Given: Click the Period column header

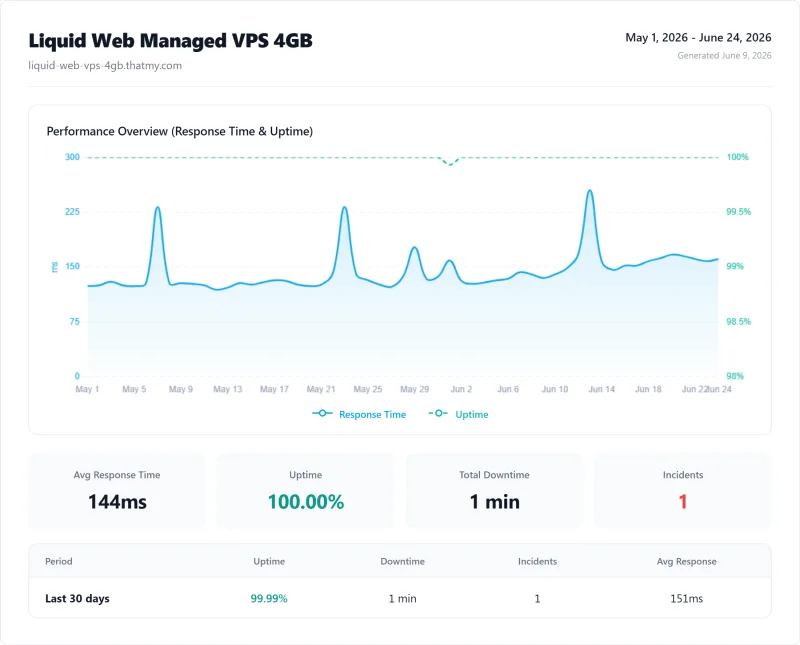Looking at the screenshot, I should point(59,561).
